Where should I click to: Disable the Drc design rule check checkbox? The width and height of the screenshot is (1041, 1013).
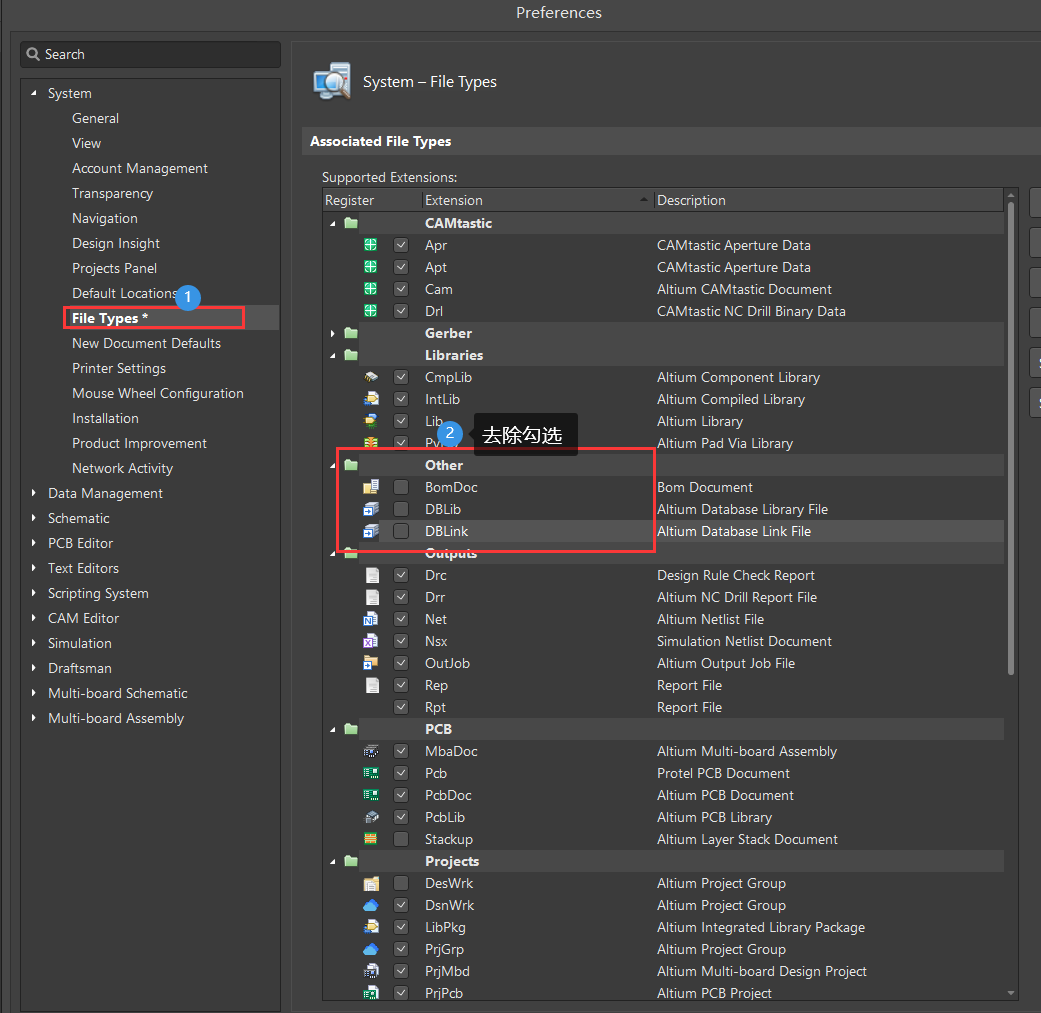[x=401, y=575]
